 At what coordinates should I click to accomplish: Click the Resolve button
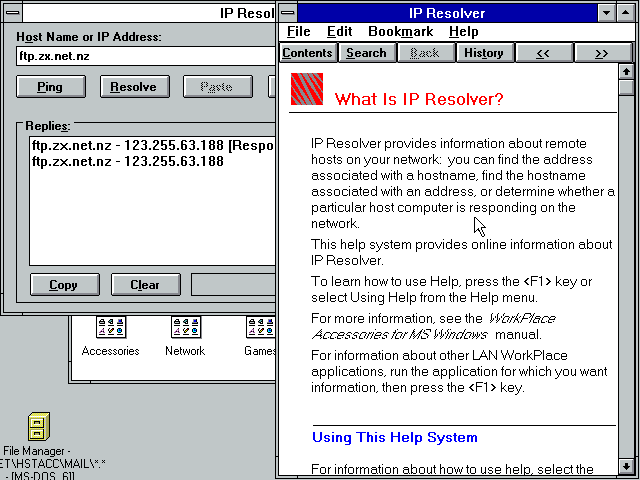tap(134, 87)
